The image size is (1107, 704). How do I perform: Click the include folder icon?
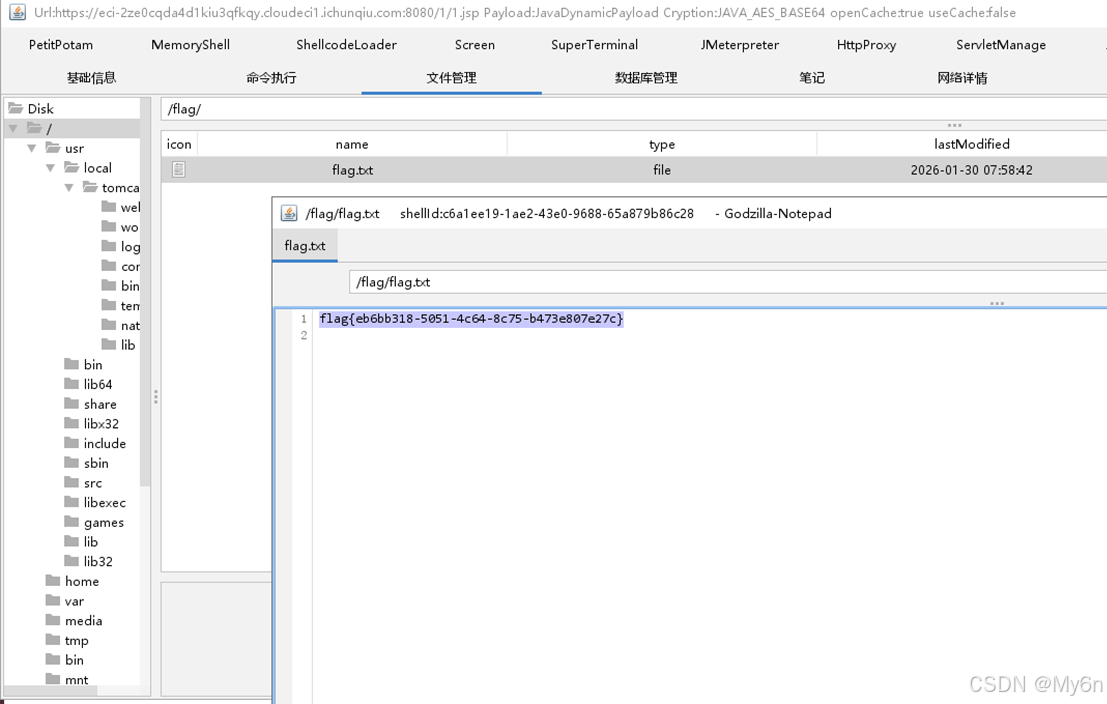coord(71,443)
